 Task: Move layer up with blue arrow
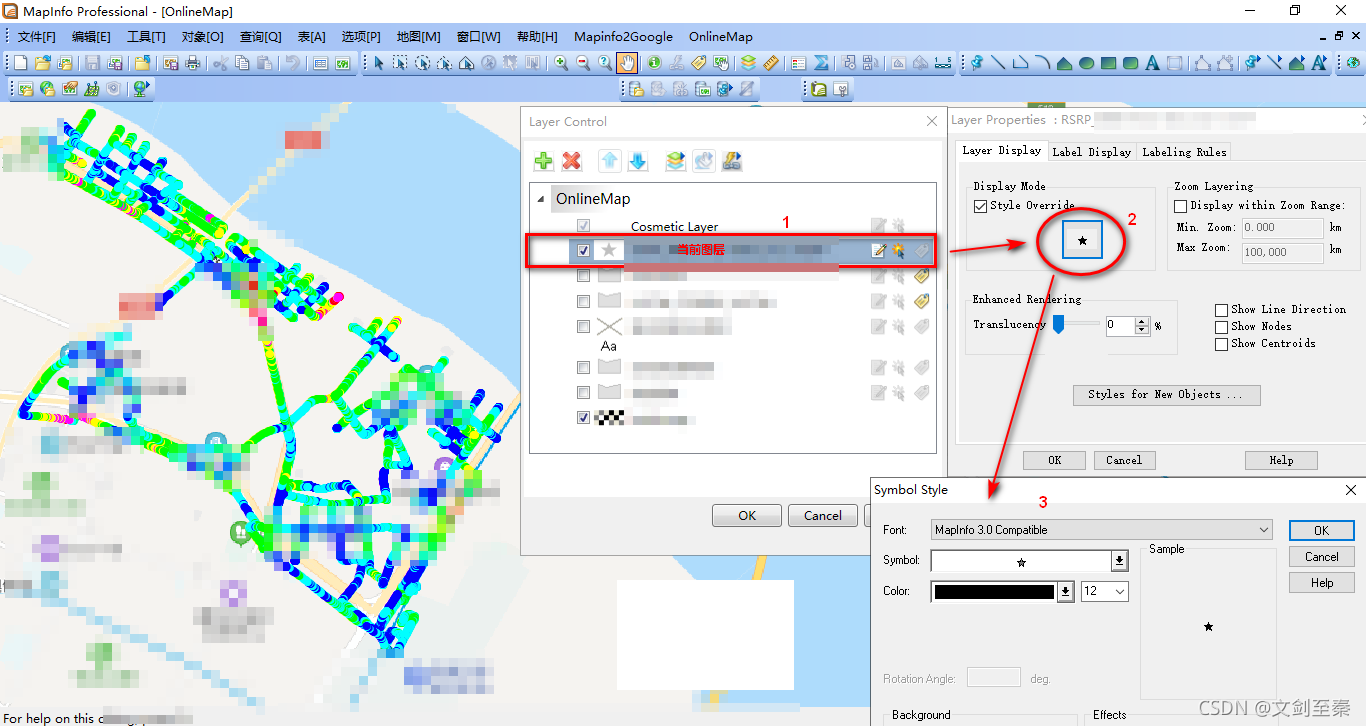[609, 161]
